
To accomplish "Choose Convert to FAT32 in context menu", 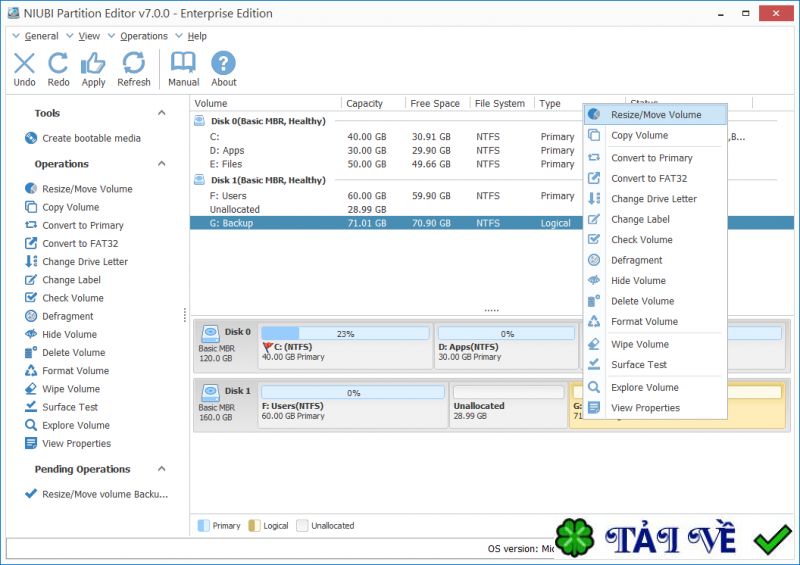I will click(648, 179).
